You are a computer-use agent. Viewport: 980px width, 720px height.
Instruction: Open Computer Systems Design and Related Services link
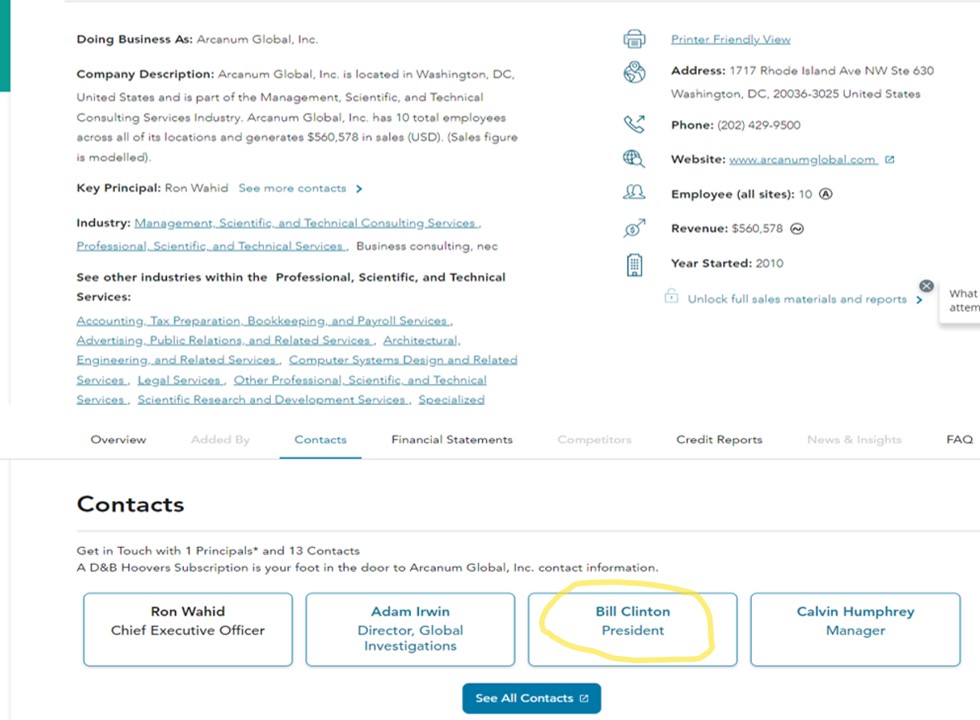point(403,360)
